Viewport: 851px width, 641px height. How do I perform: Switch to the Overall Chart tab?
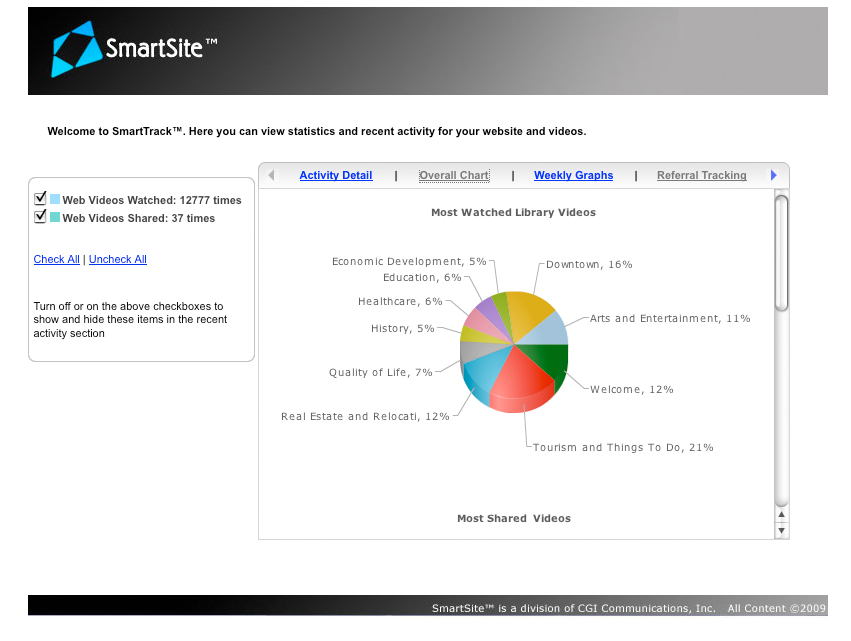(454, 175)
